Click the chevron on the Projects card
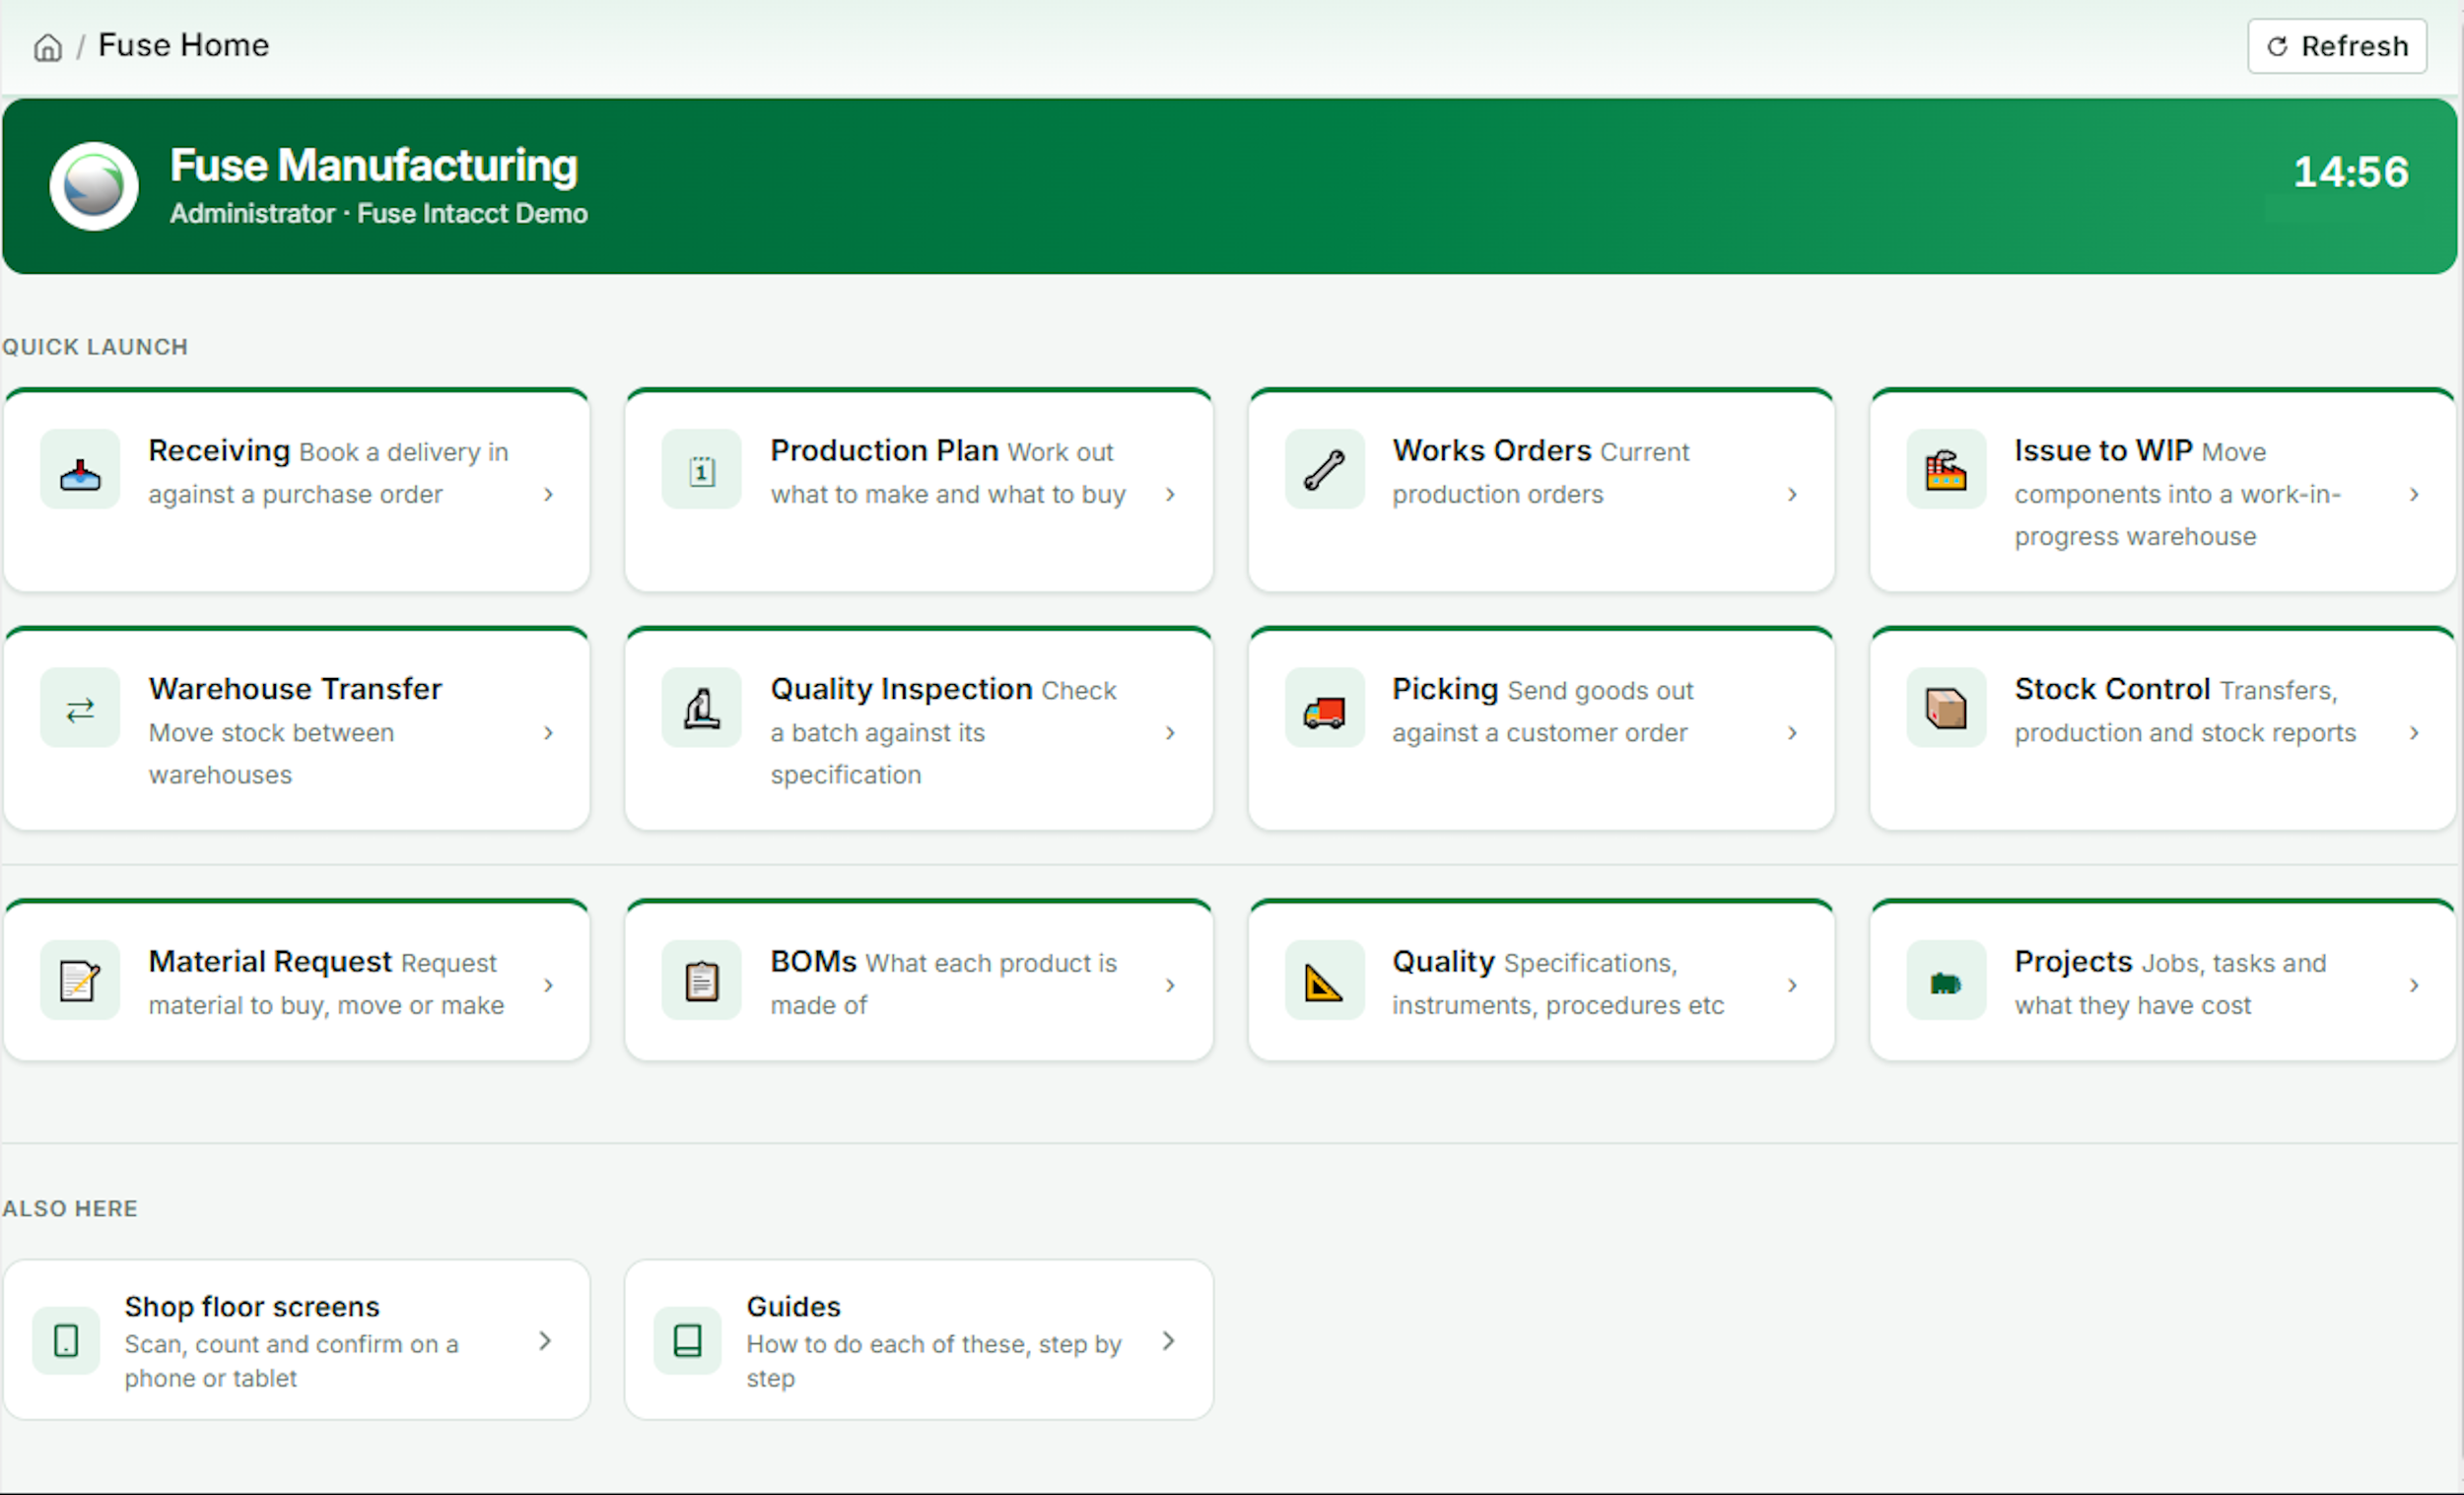2464x1495 pixels. pyautogui.click(x=2414, y=985)
